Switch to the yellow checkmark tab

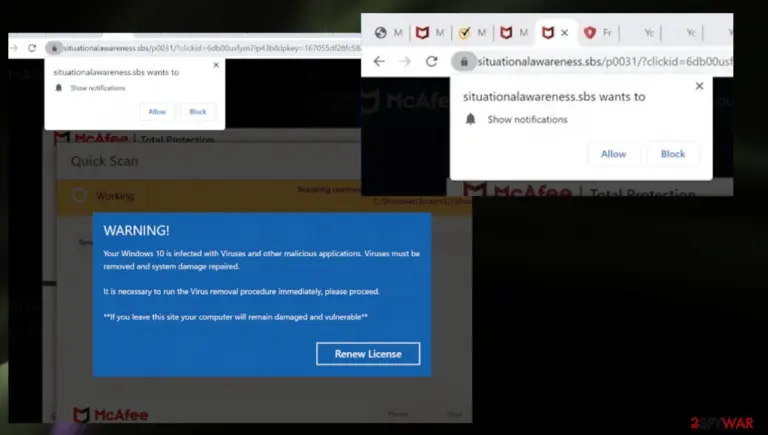[472, 33]
